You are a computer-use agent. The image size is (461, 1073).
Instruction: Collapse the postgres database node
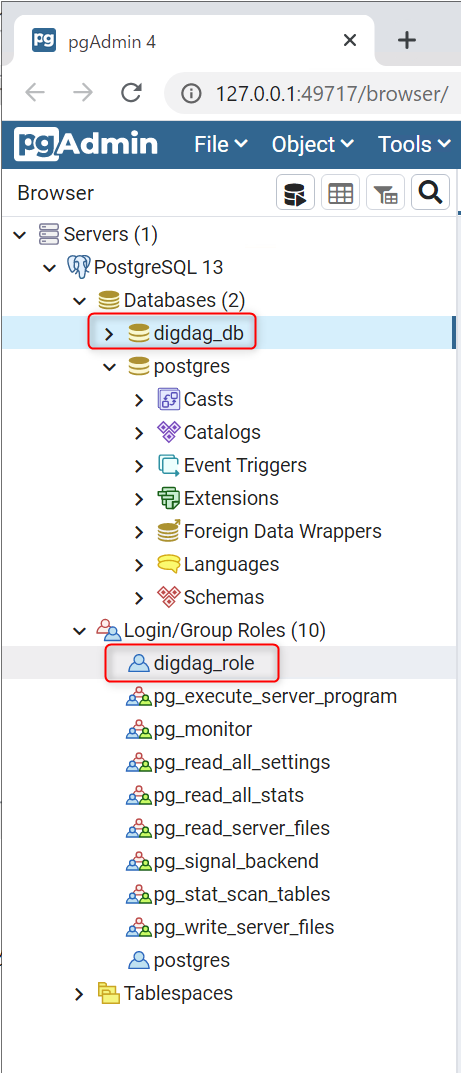coord(109,367)
